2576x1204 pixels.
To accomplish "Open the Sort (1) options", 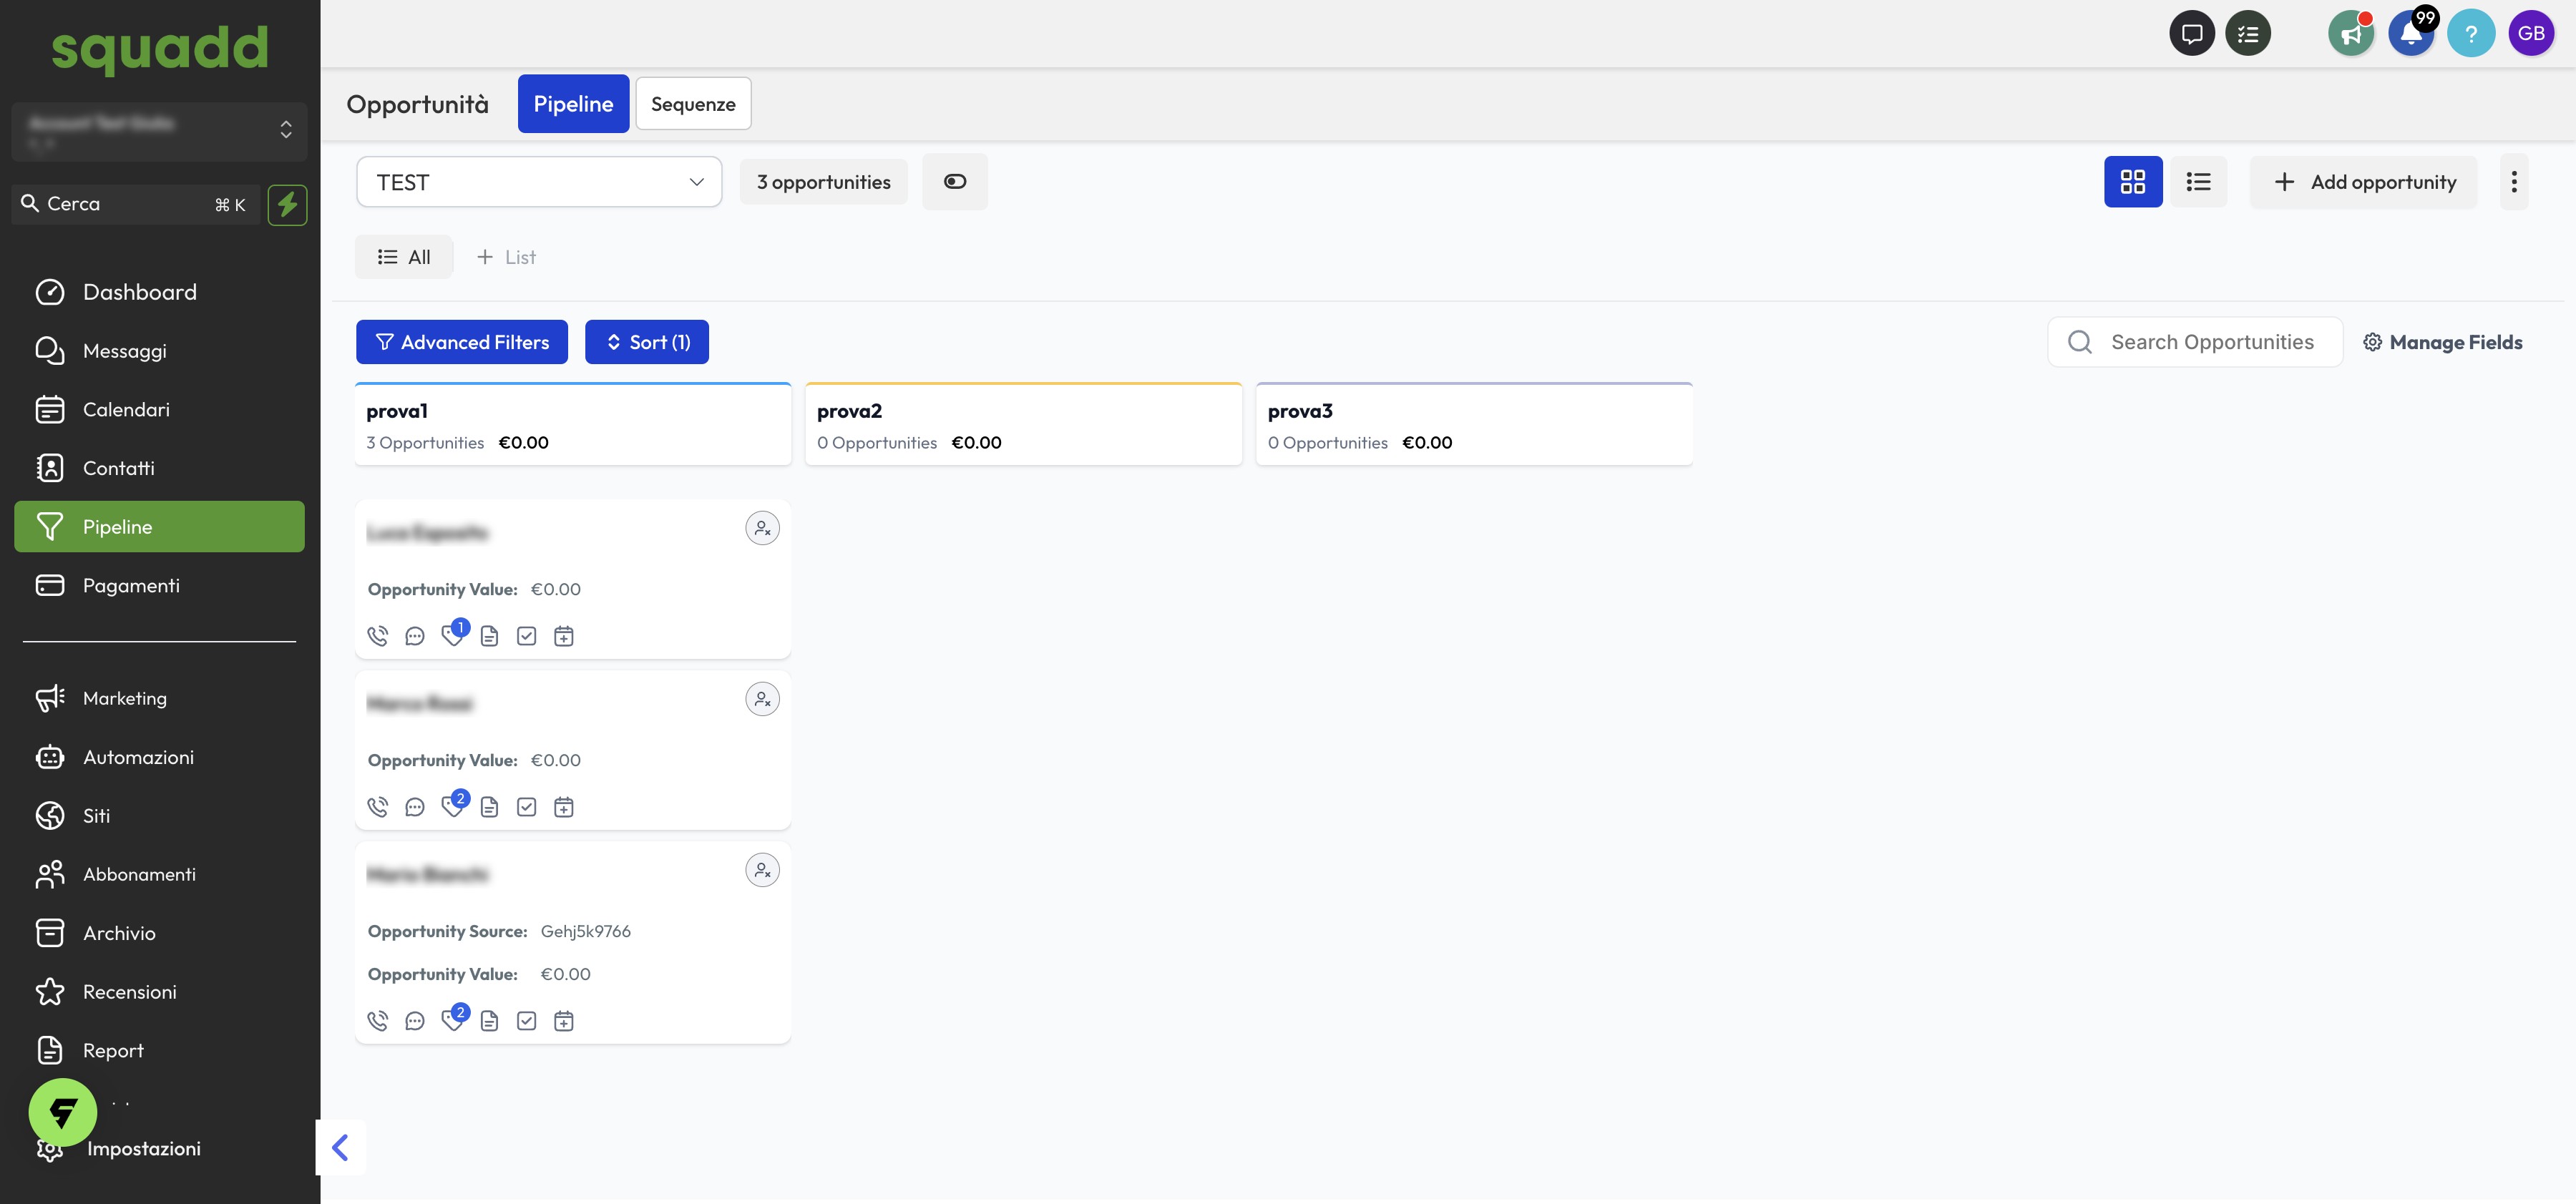I will [x=647, y=342].
